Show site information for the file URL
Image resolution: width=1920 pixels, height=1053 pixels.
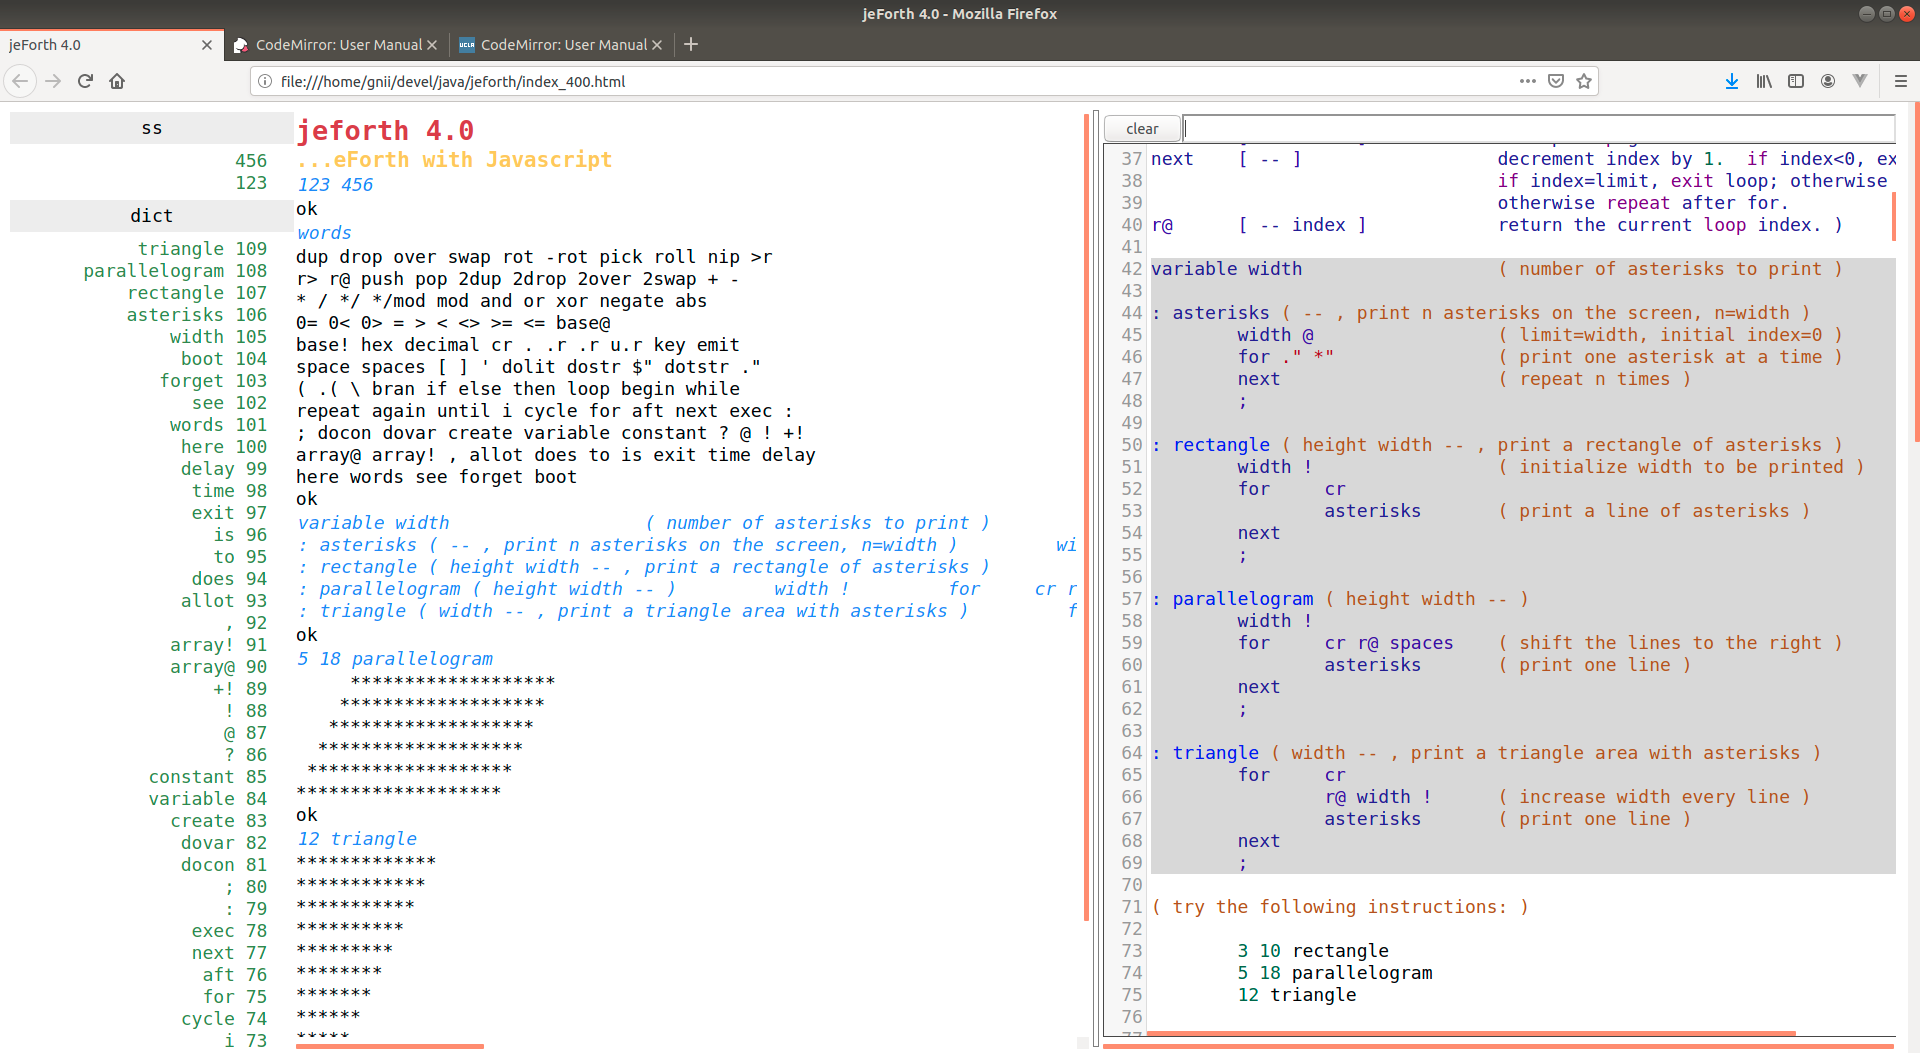point(265,81)
